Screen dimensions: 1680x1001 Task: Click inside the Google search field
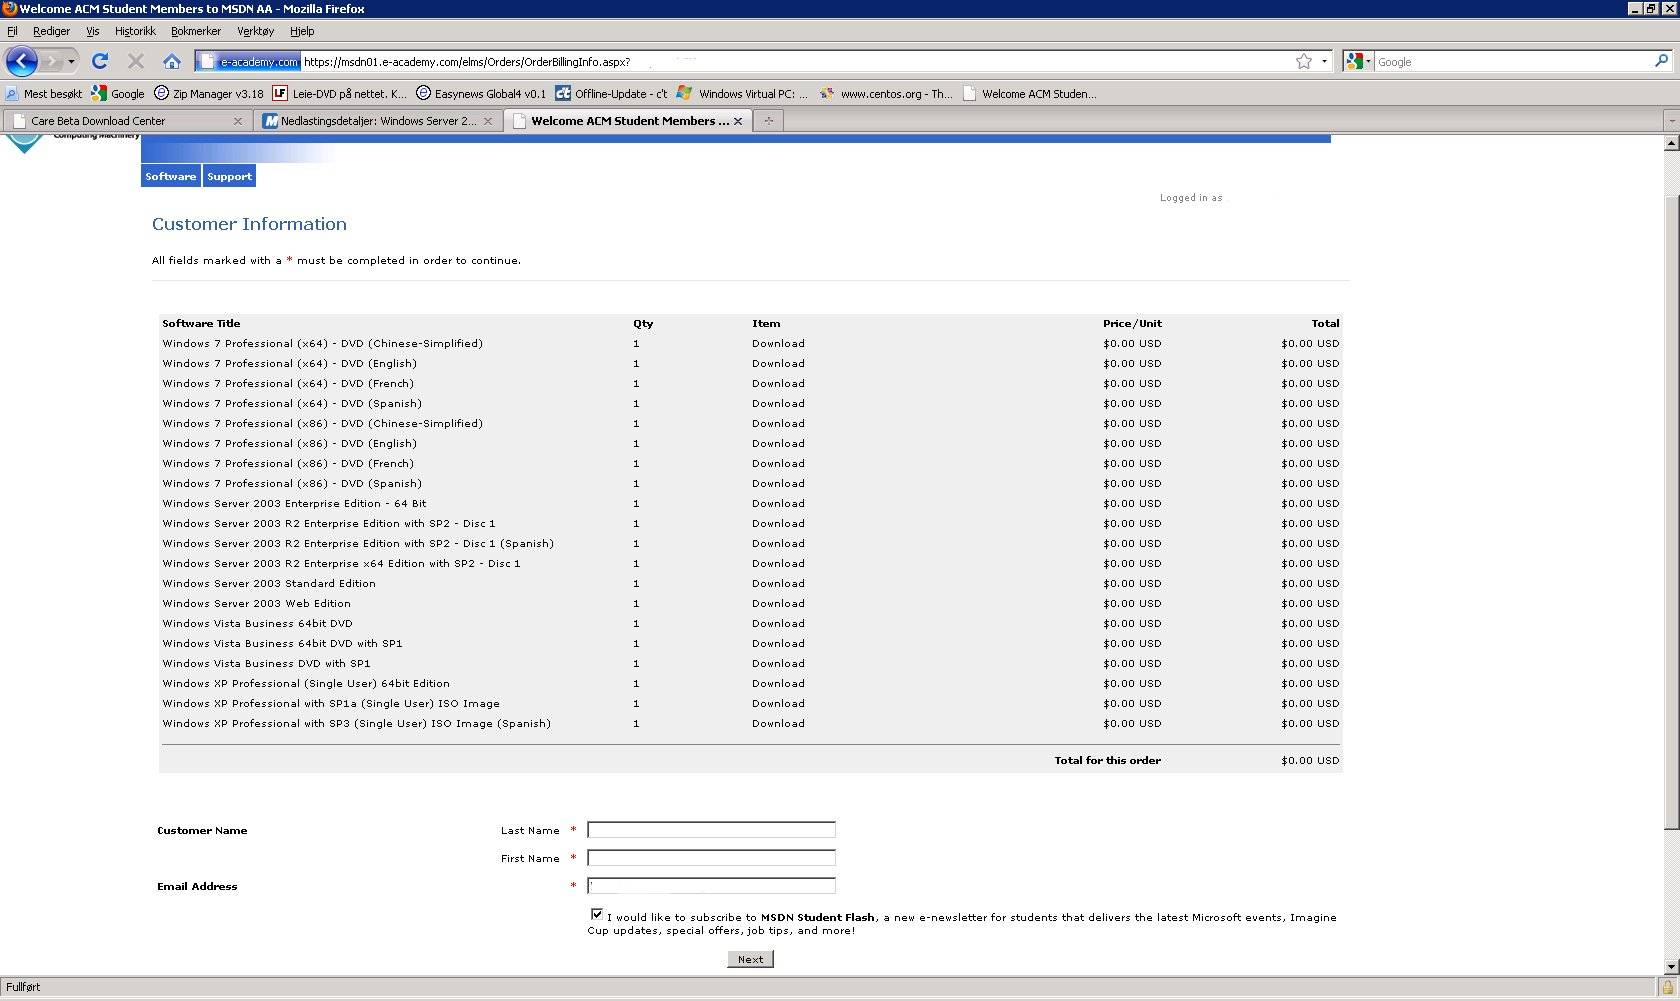[x=1513, y=62]
